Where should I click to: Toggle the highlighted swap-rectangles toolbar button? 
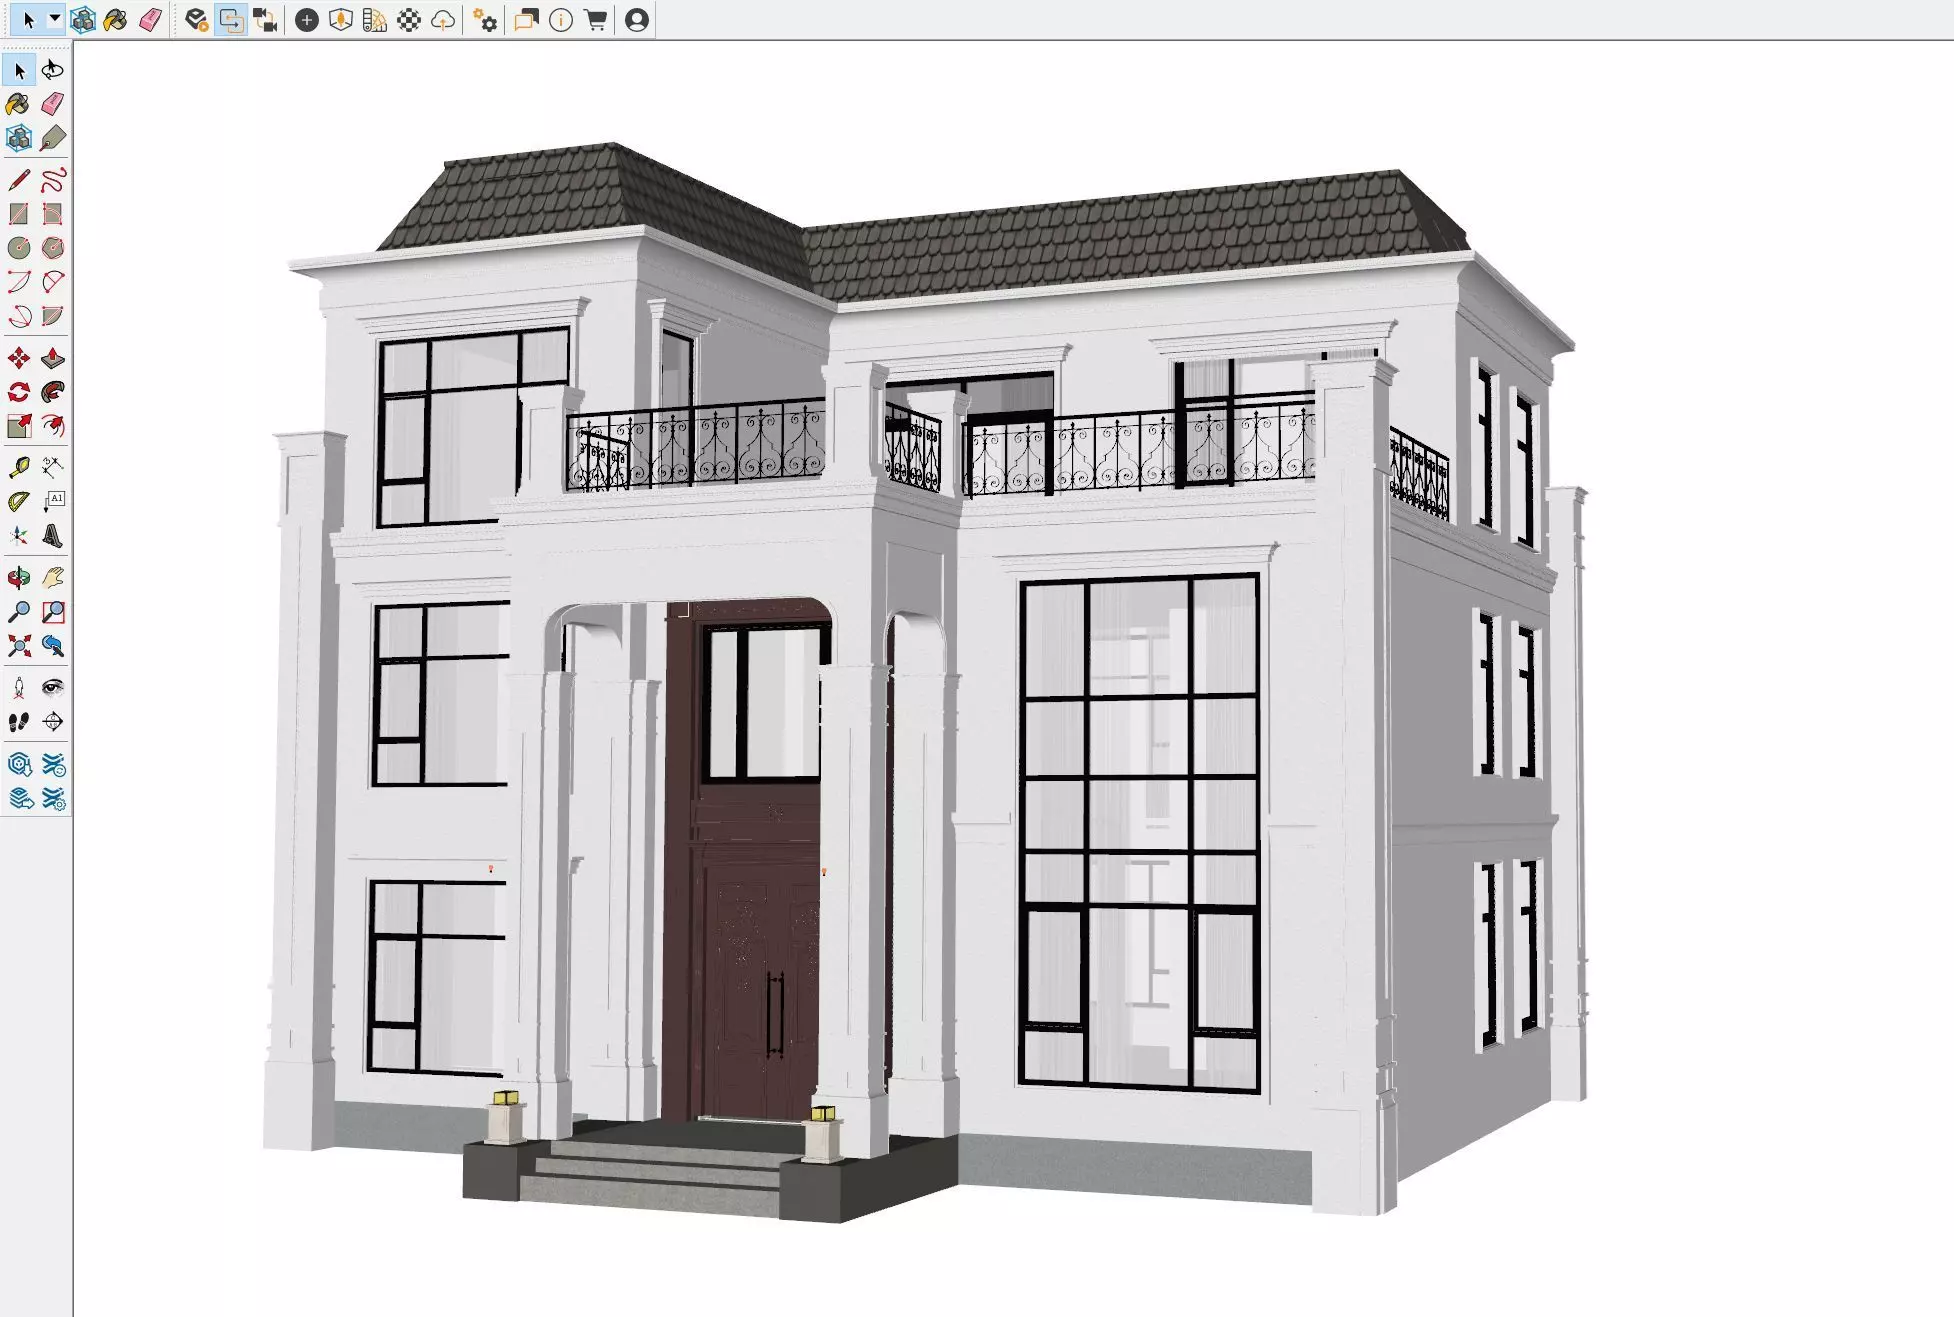(x=231, y=20)
